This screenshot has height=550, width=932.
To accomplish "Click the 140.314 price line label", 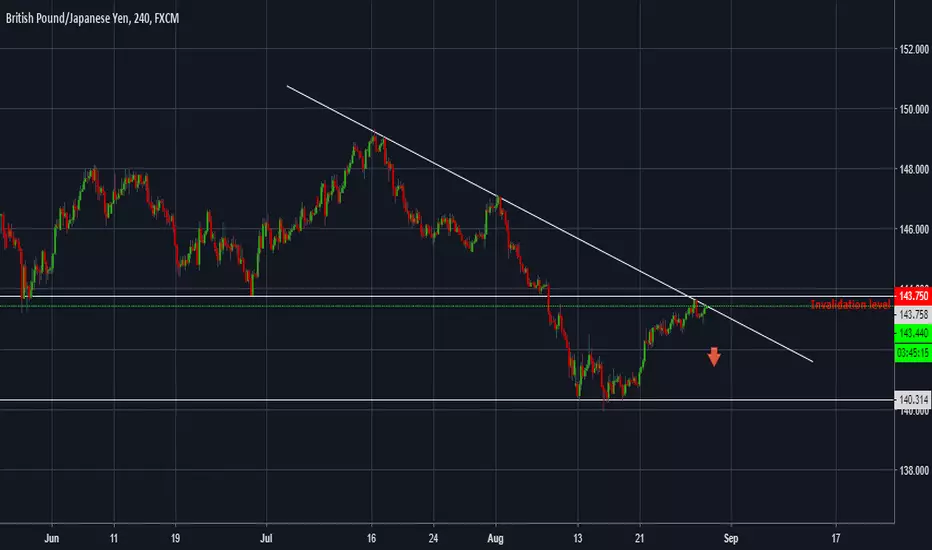I will [913, 400].
